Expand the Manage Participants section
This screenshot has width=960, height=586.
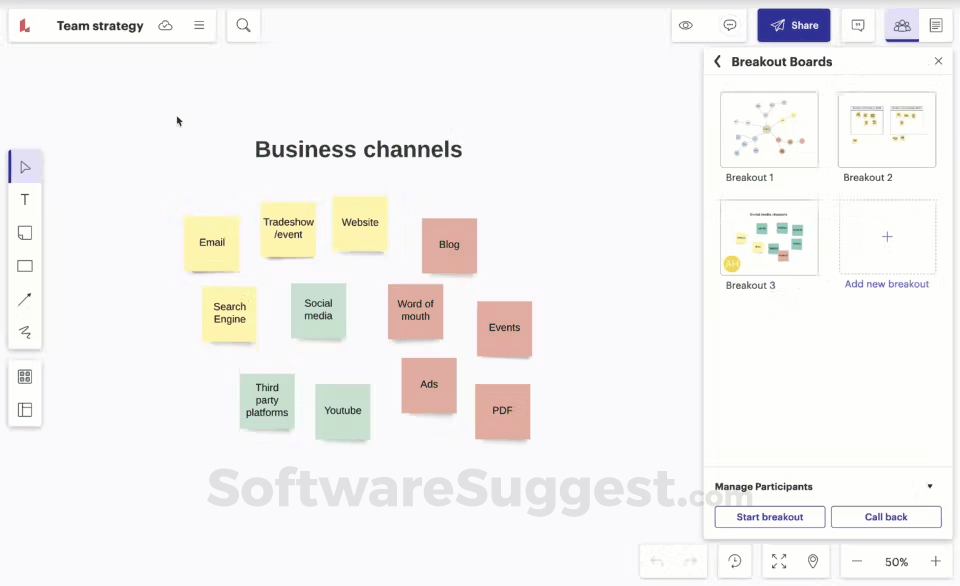click(x=930, y=486)
